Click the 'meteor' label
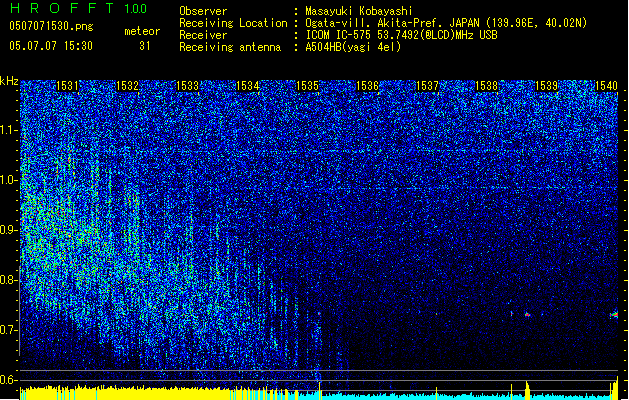The width and height of the screenshot is (629, 400). (x=142, y=31)
